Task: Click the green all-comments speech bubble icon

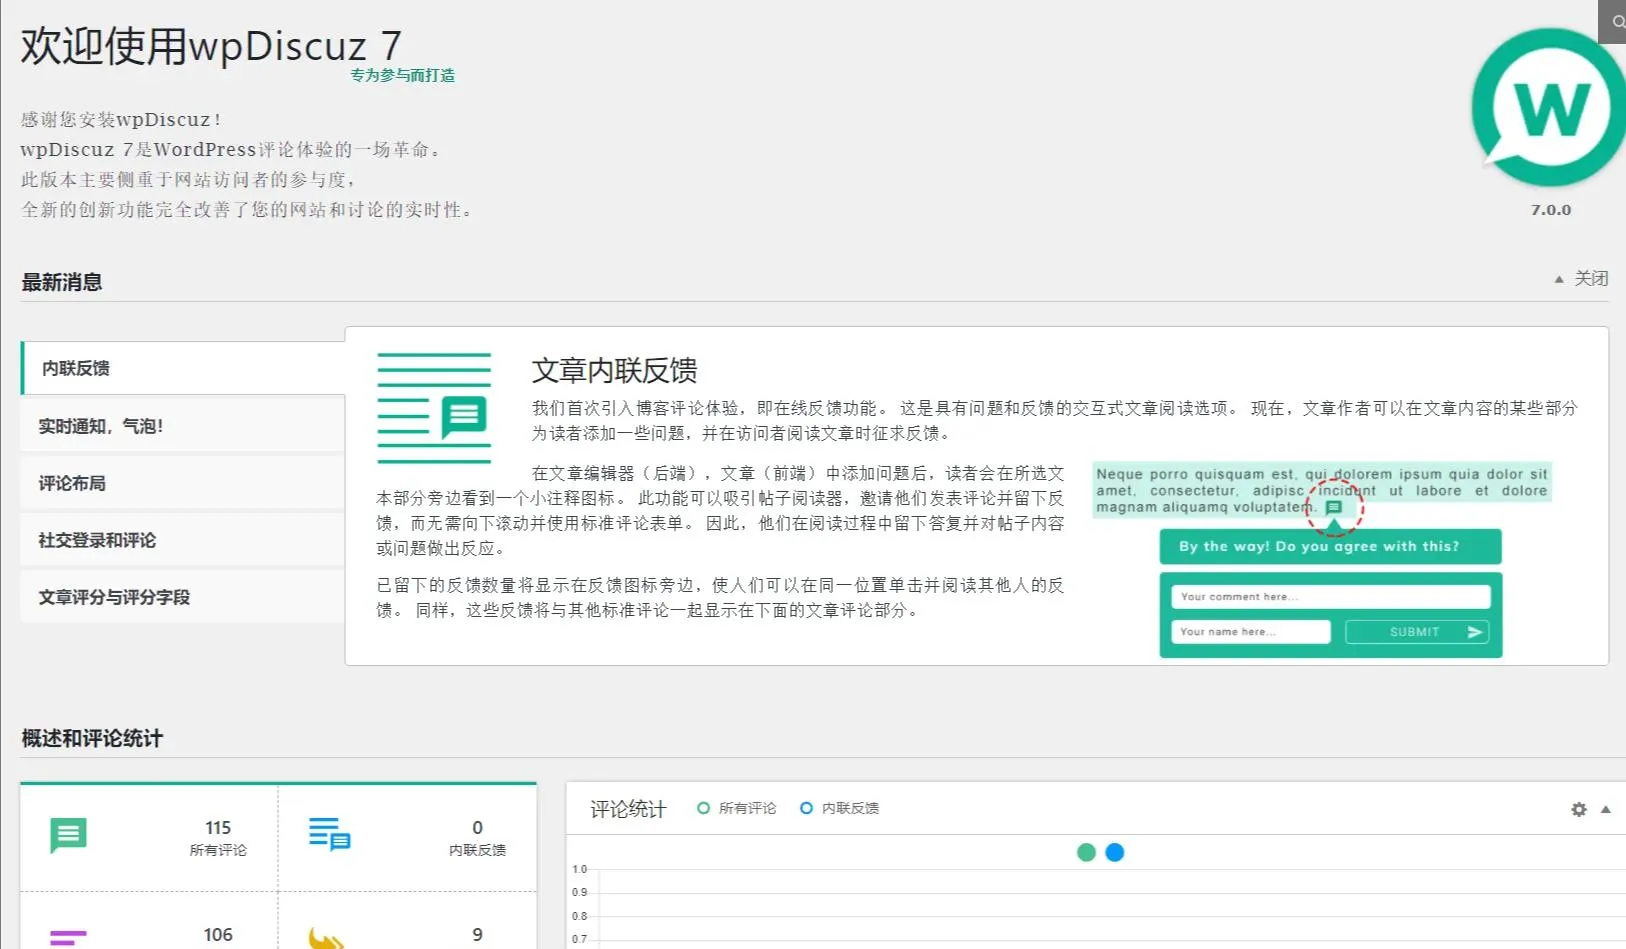Action: click(68, 835)
